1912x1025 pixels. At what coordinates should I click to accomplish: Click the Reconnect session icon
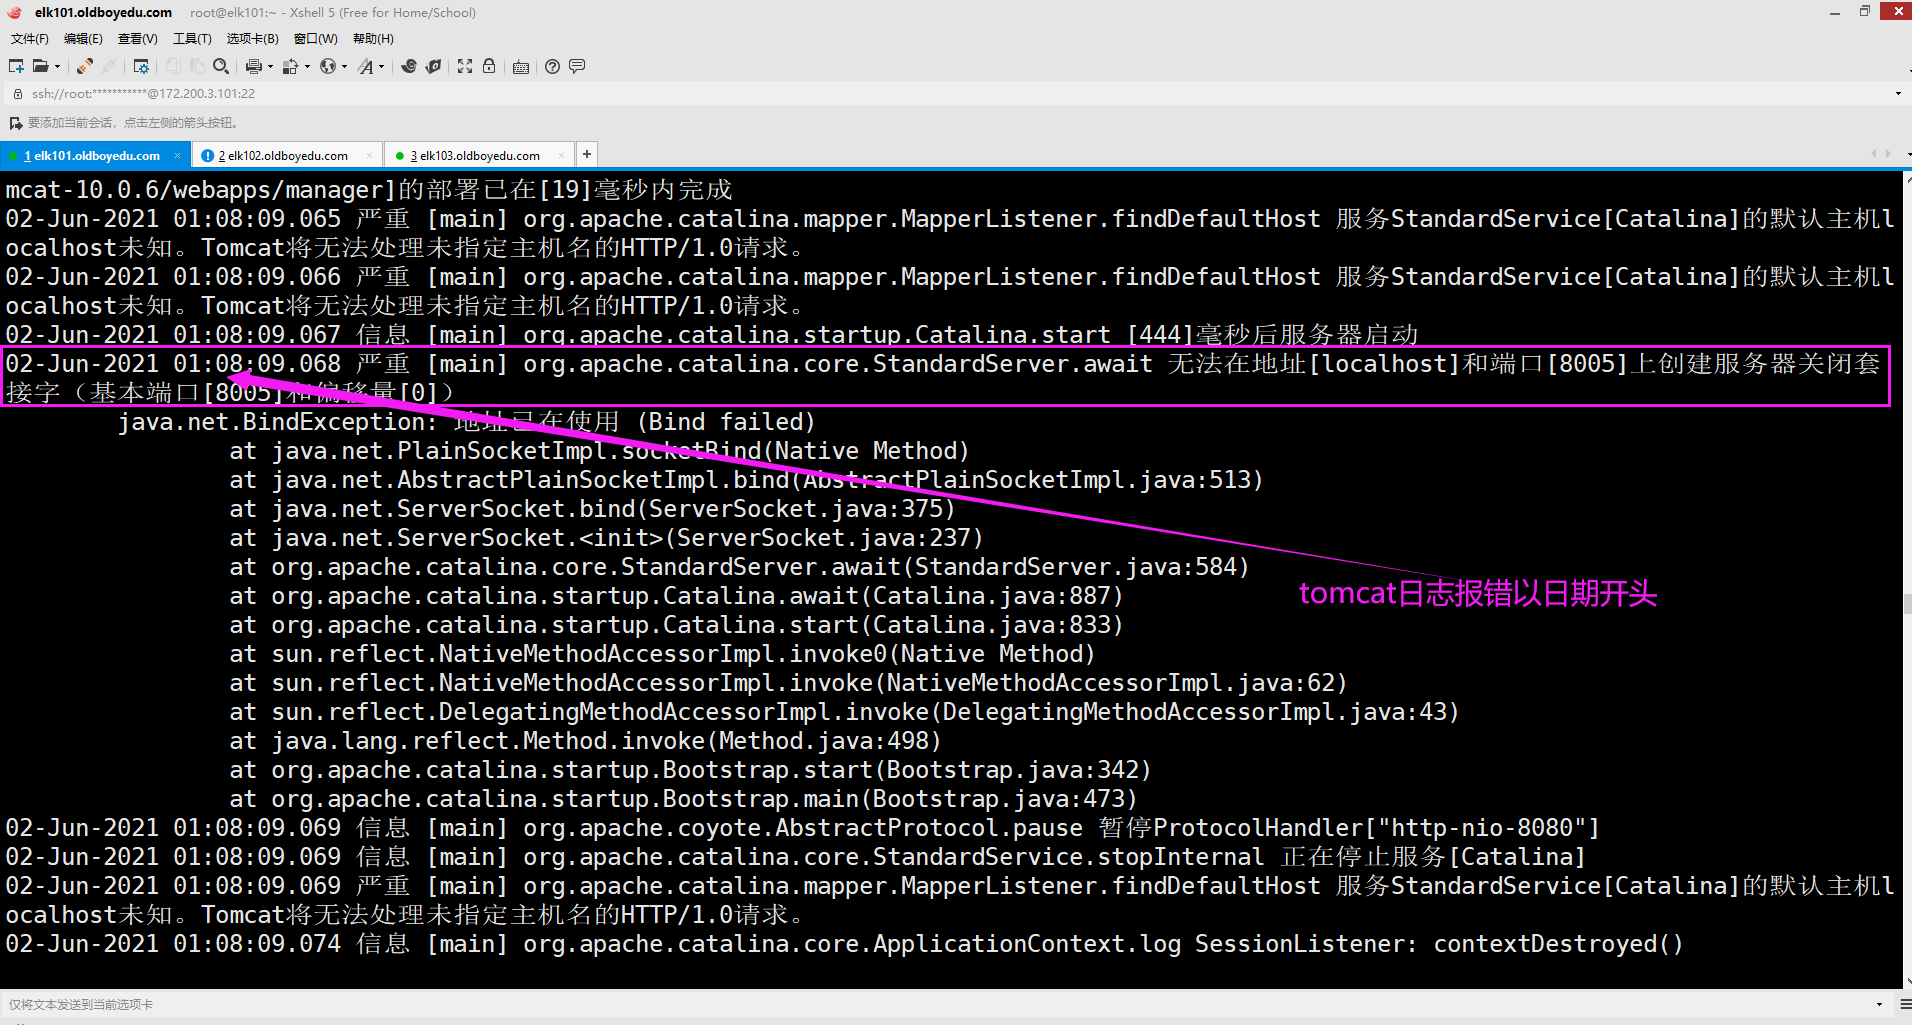(85, 66)
